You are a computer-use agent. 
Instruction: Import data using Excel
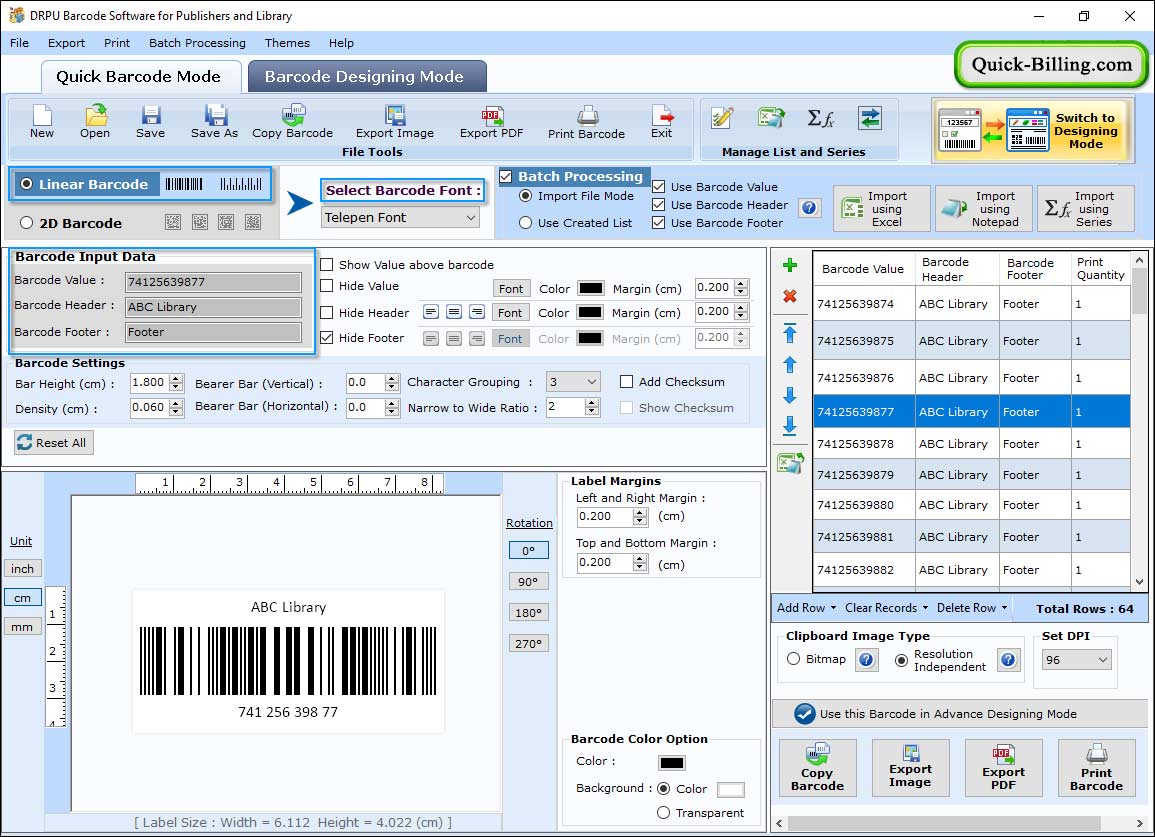[882, 209]
